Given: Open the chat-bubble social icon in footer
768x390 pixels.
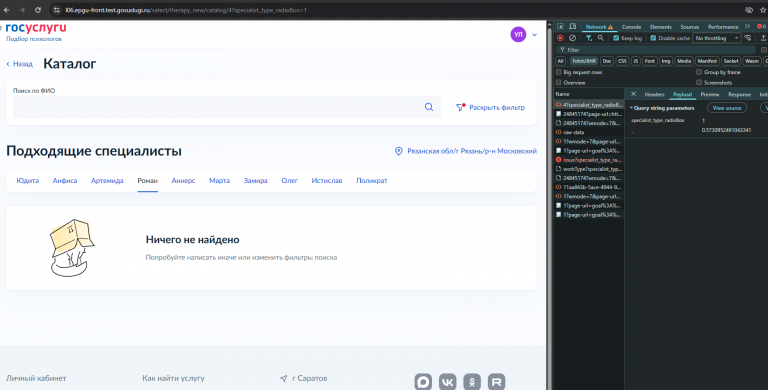Looking at the screenshot, I should point(423,382).
